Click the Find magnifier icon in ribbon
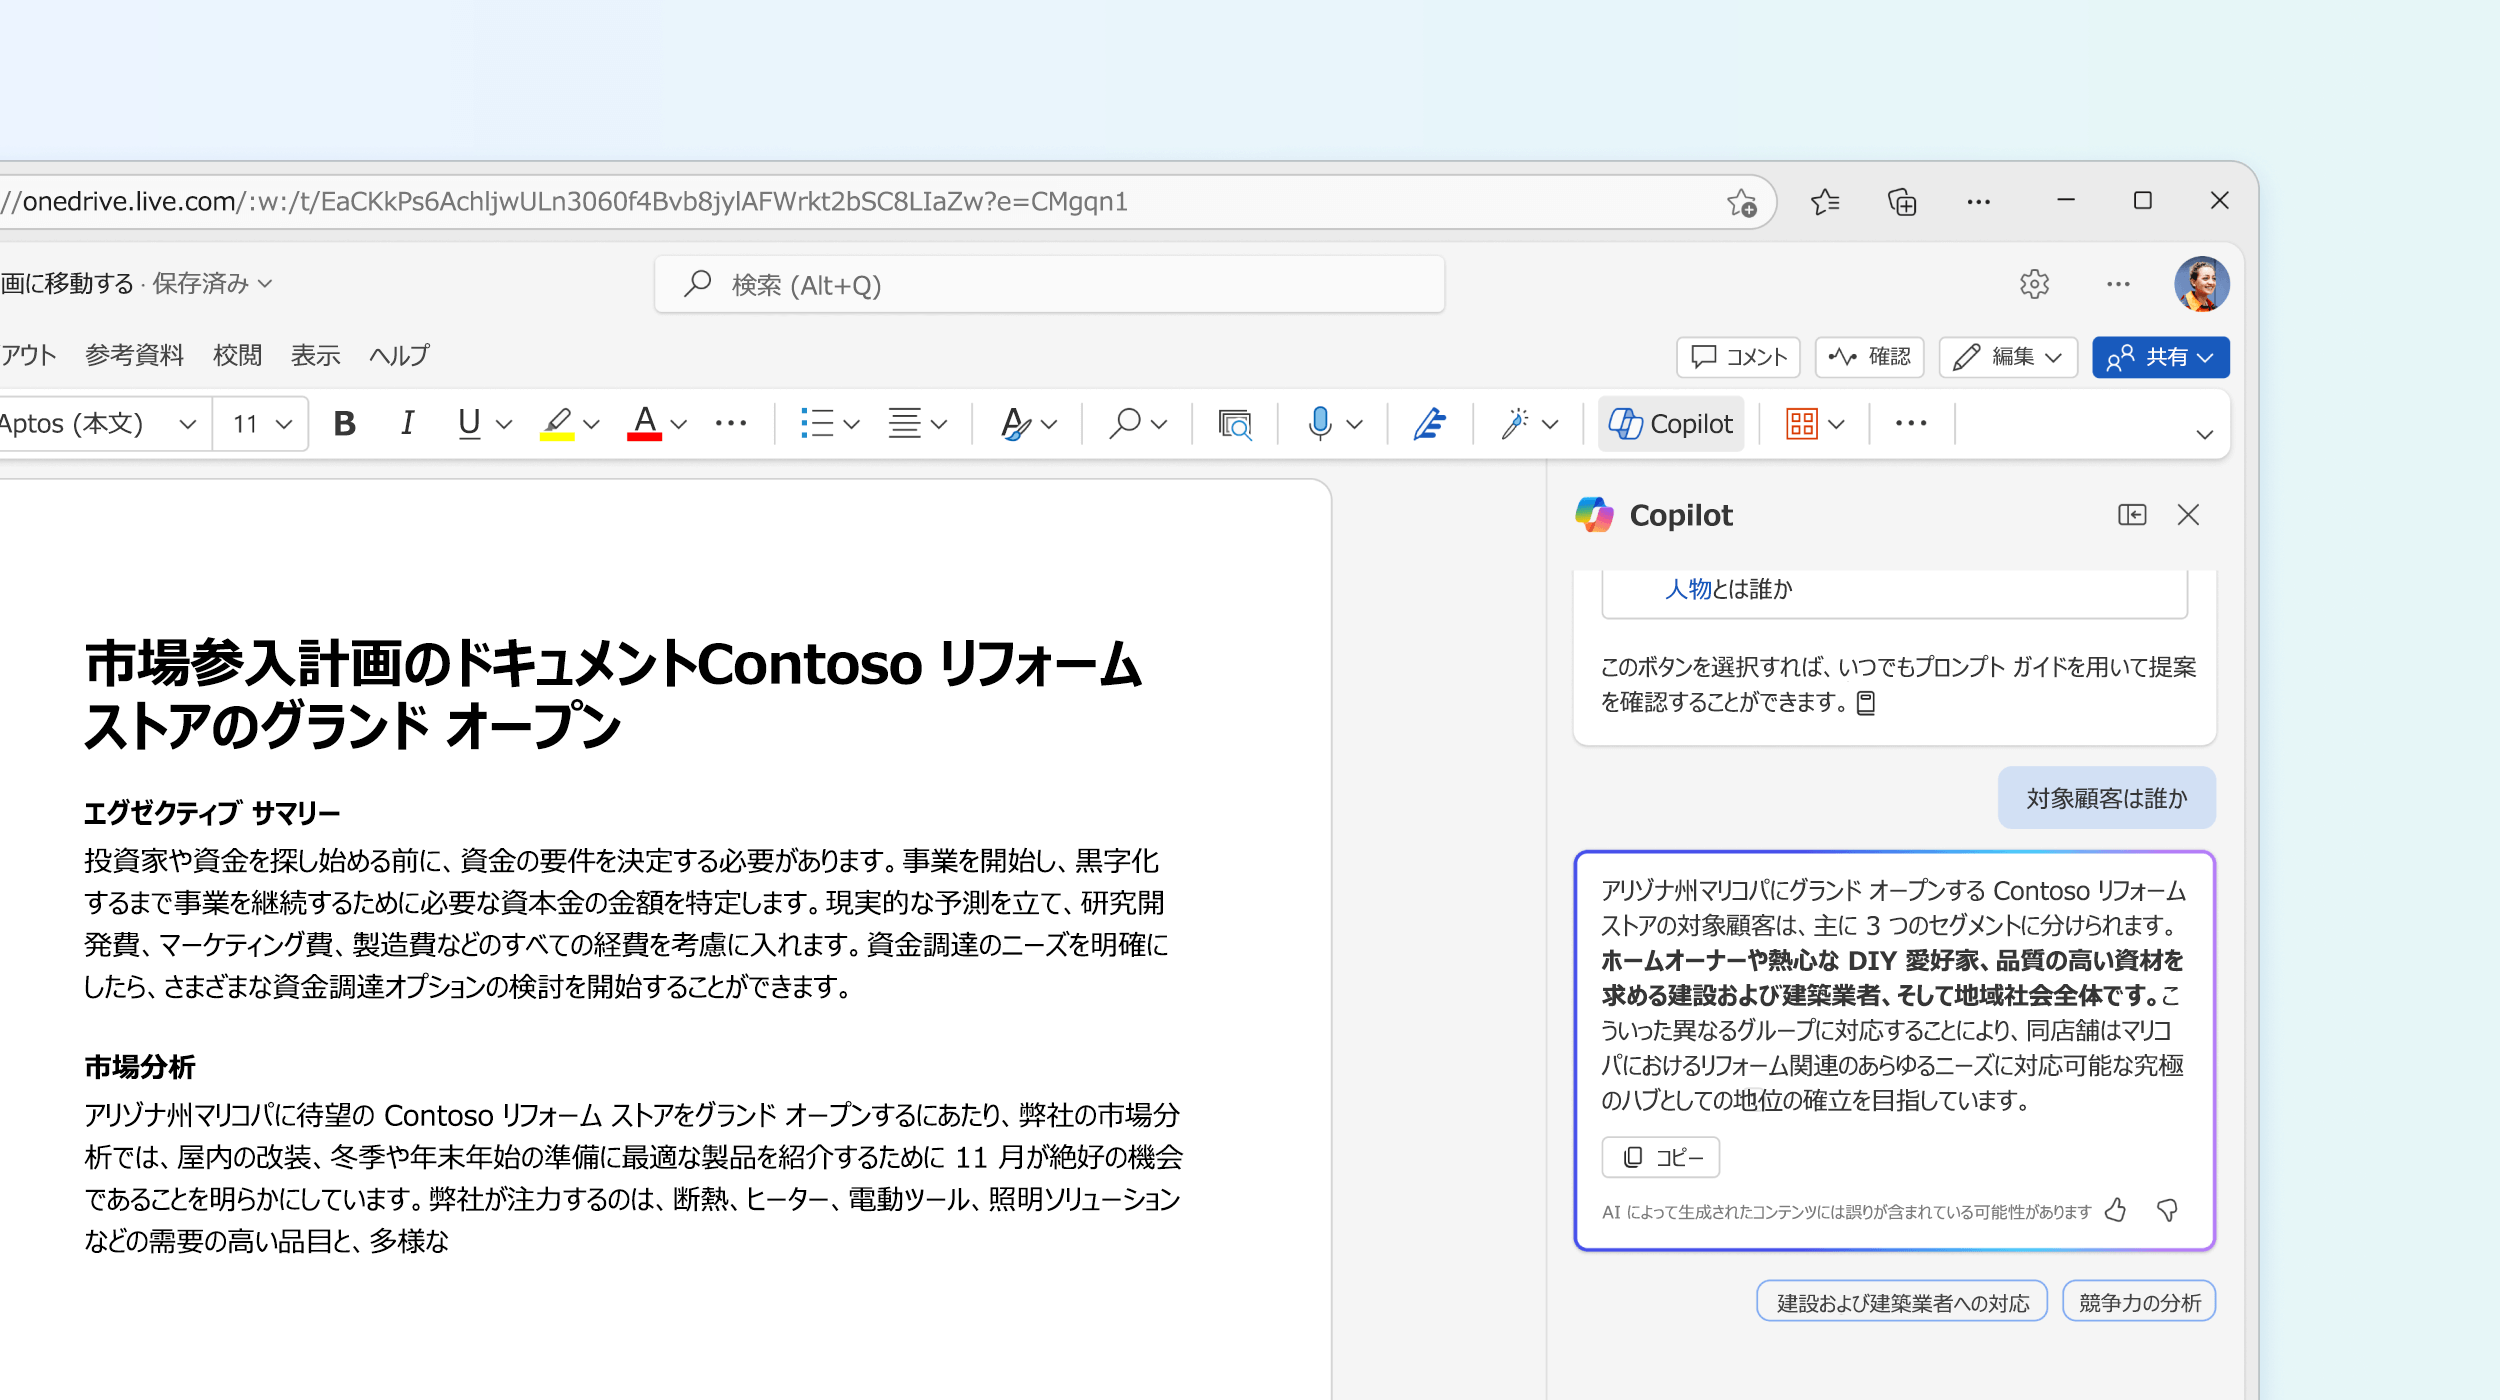 coord(1125,424)
